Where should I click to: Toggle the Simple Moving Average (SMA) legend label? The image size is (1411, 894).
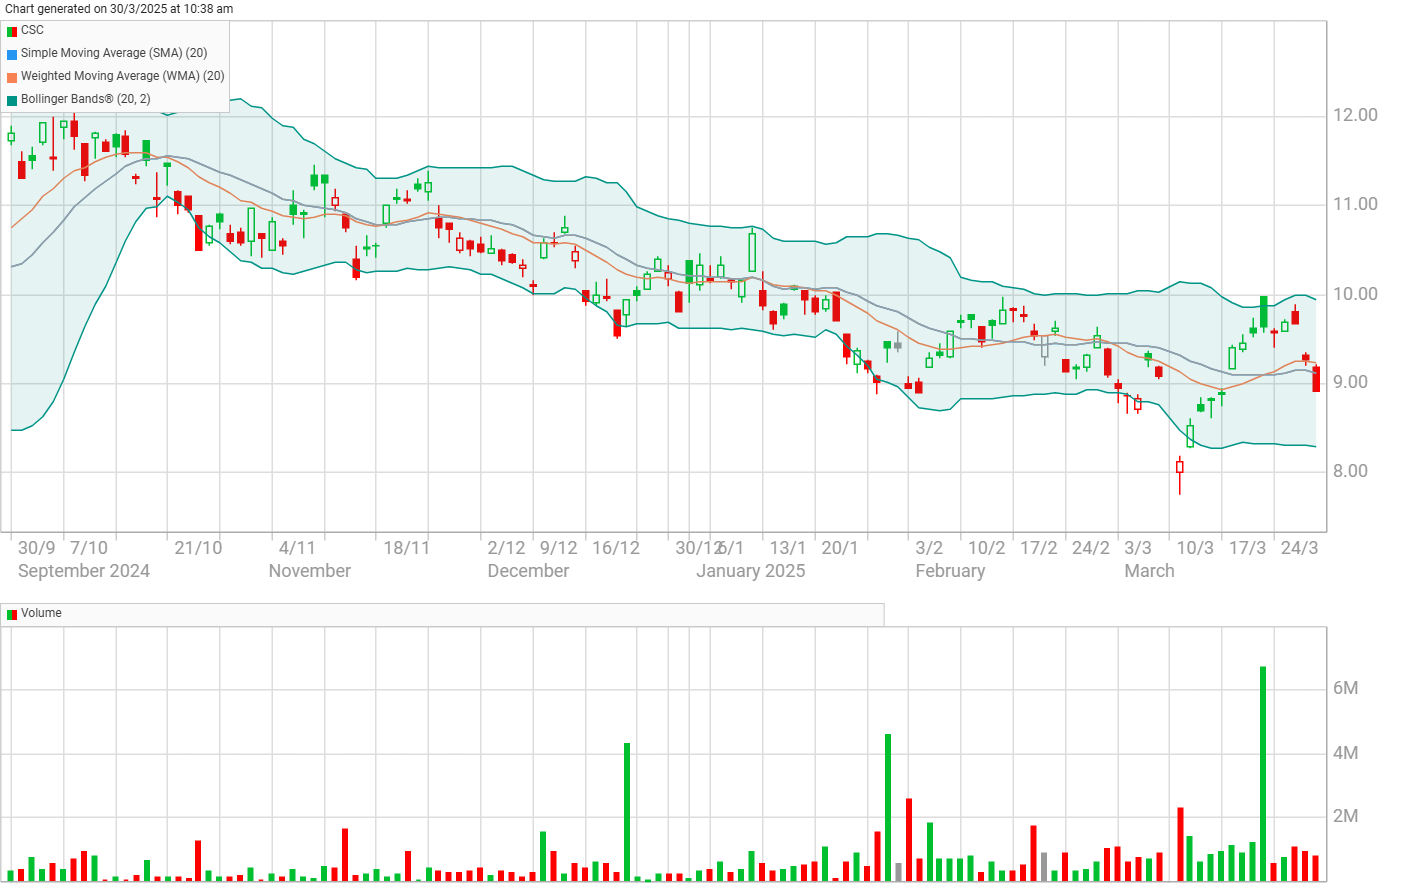pyautogui.click(x=114, y=53)
